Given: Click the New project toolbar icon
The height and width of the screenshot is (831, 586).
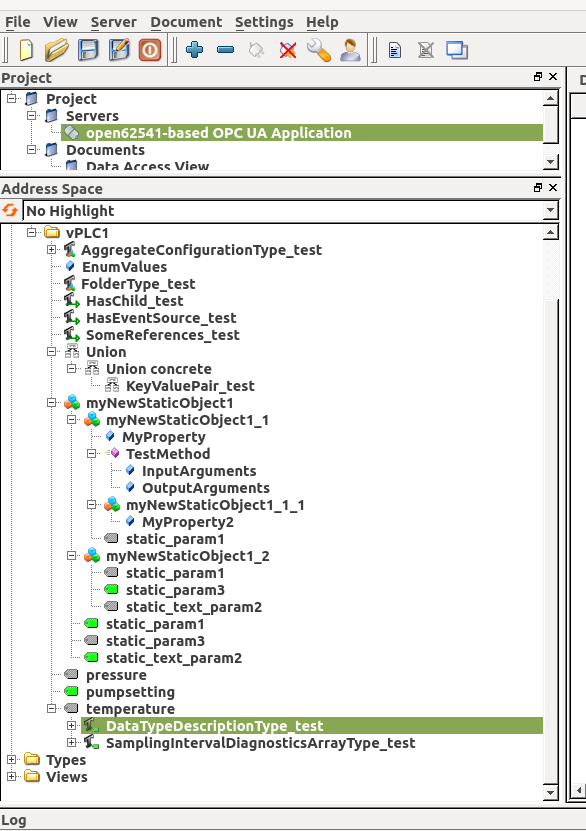Looking at the screenshot, I should pyautogui.click(x=26, y=50).
